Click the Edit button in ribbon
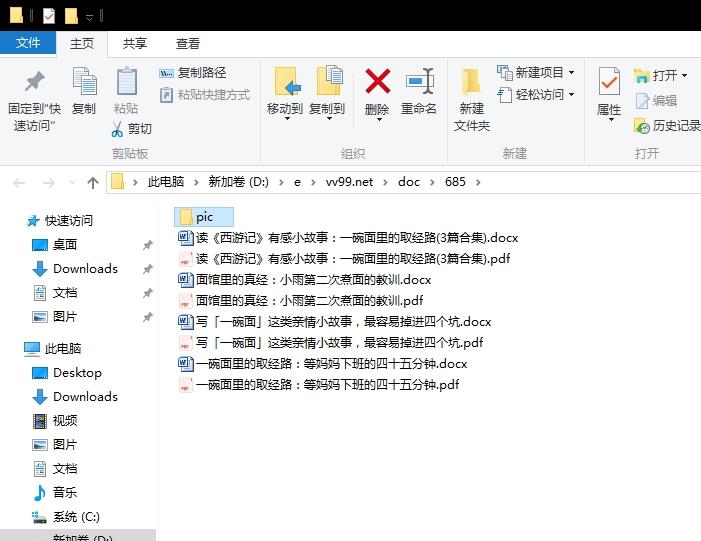 tap(656, 101)
